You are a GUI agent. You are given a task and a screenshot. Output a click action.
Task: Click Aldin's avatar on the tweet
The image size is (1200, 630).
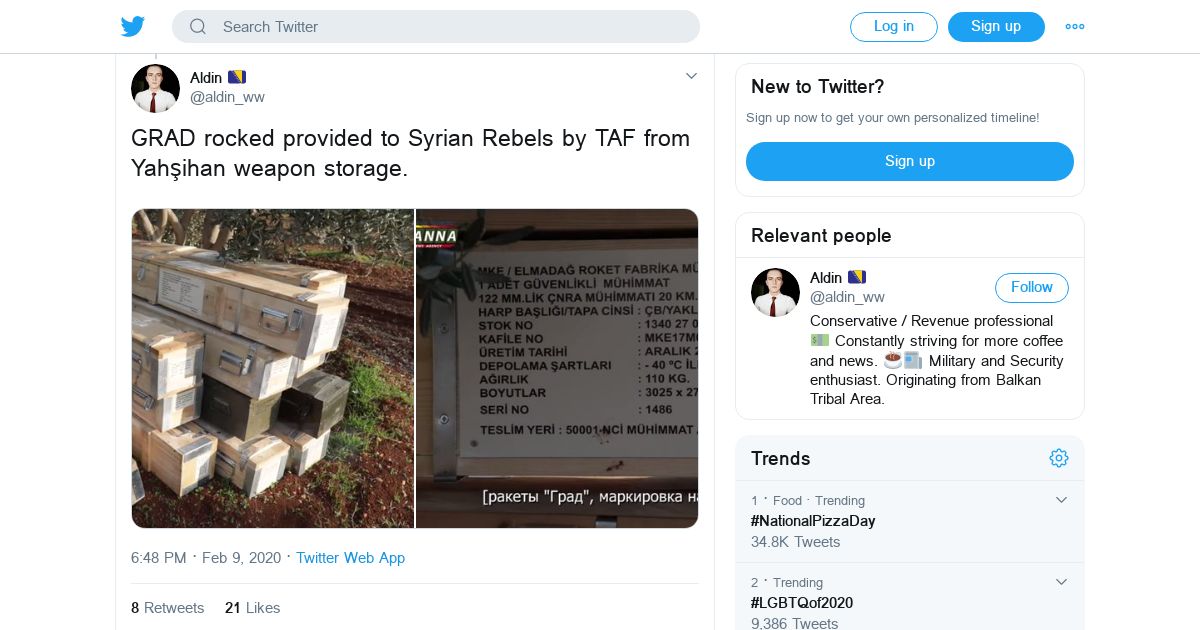[155, 88]
